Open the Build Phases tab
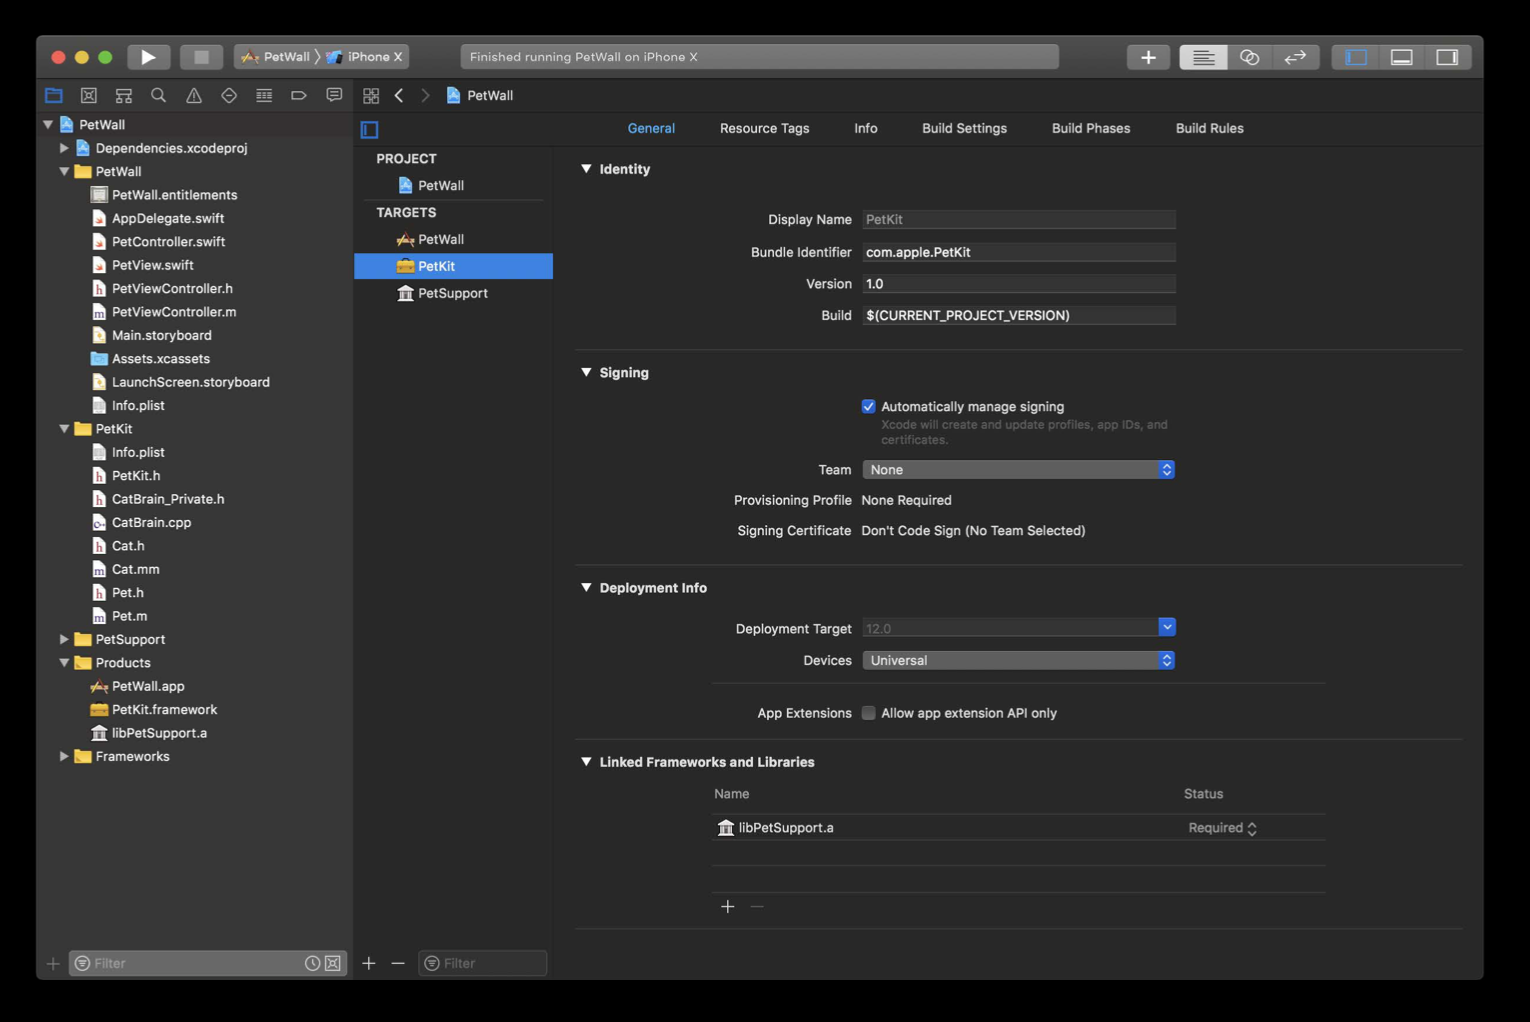The width and height of the screenshot is (1530, 1022). click(x=1090, y=128)
